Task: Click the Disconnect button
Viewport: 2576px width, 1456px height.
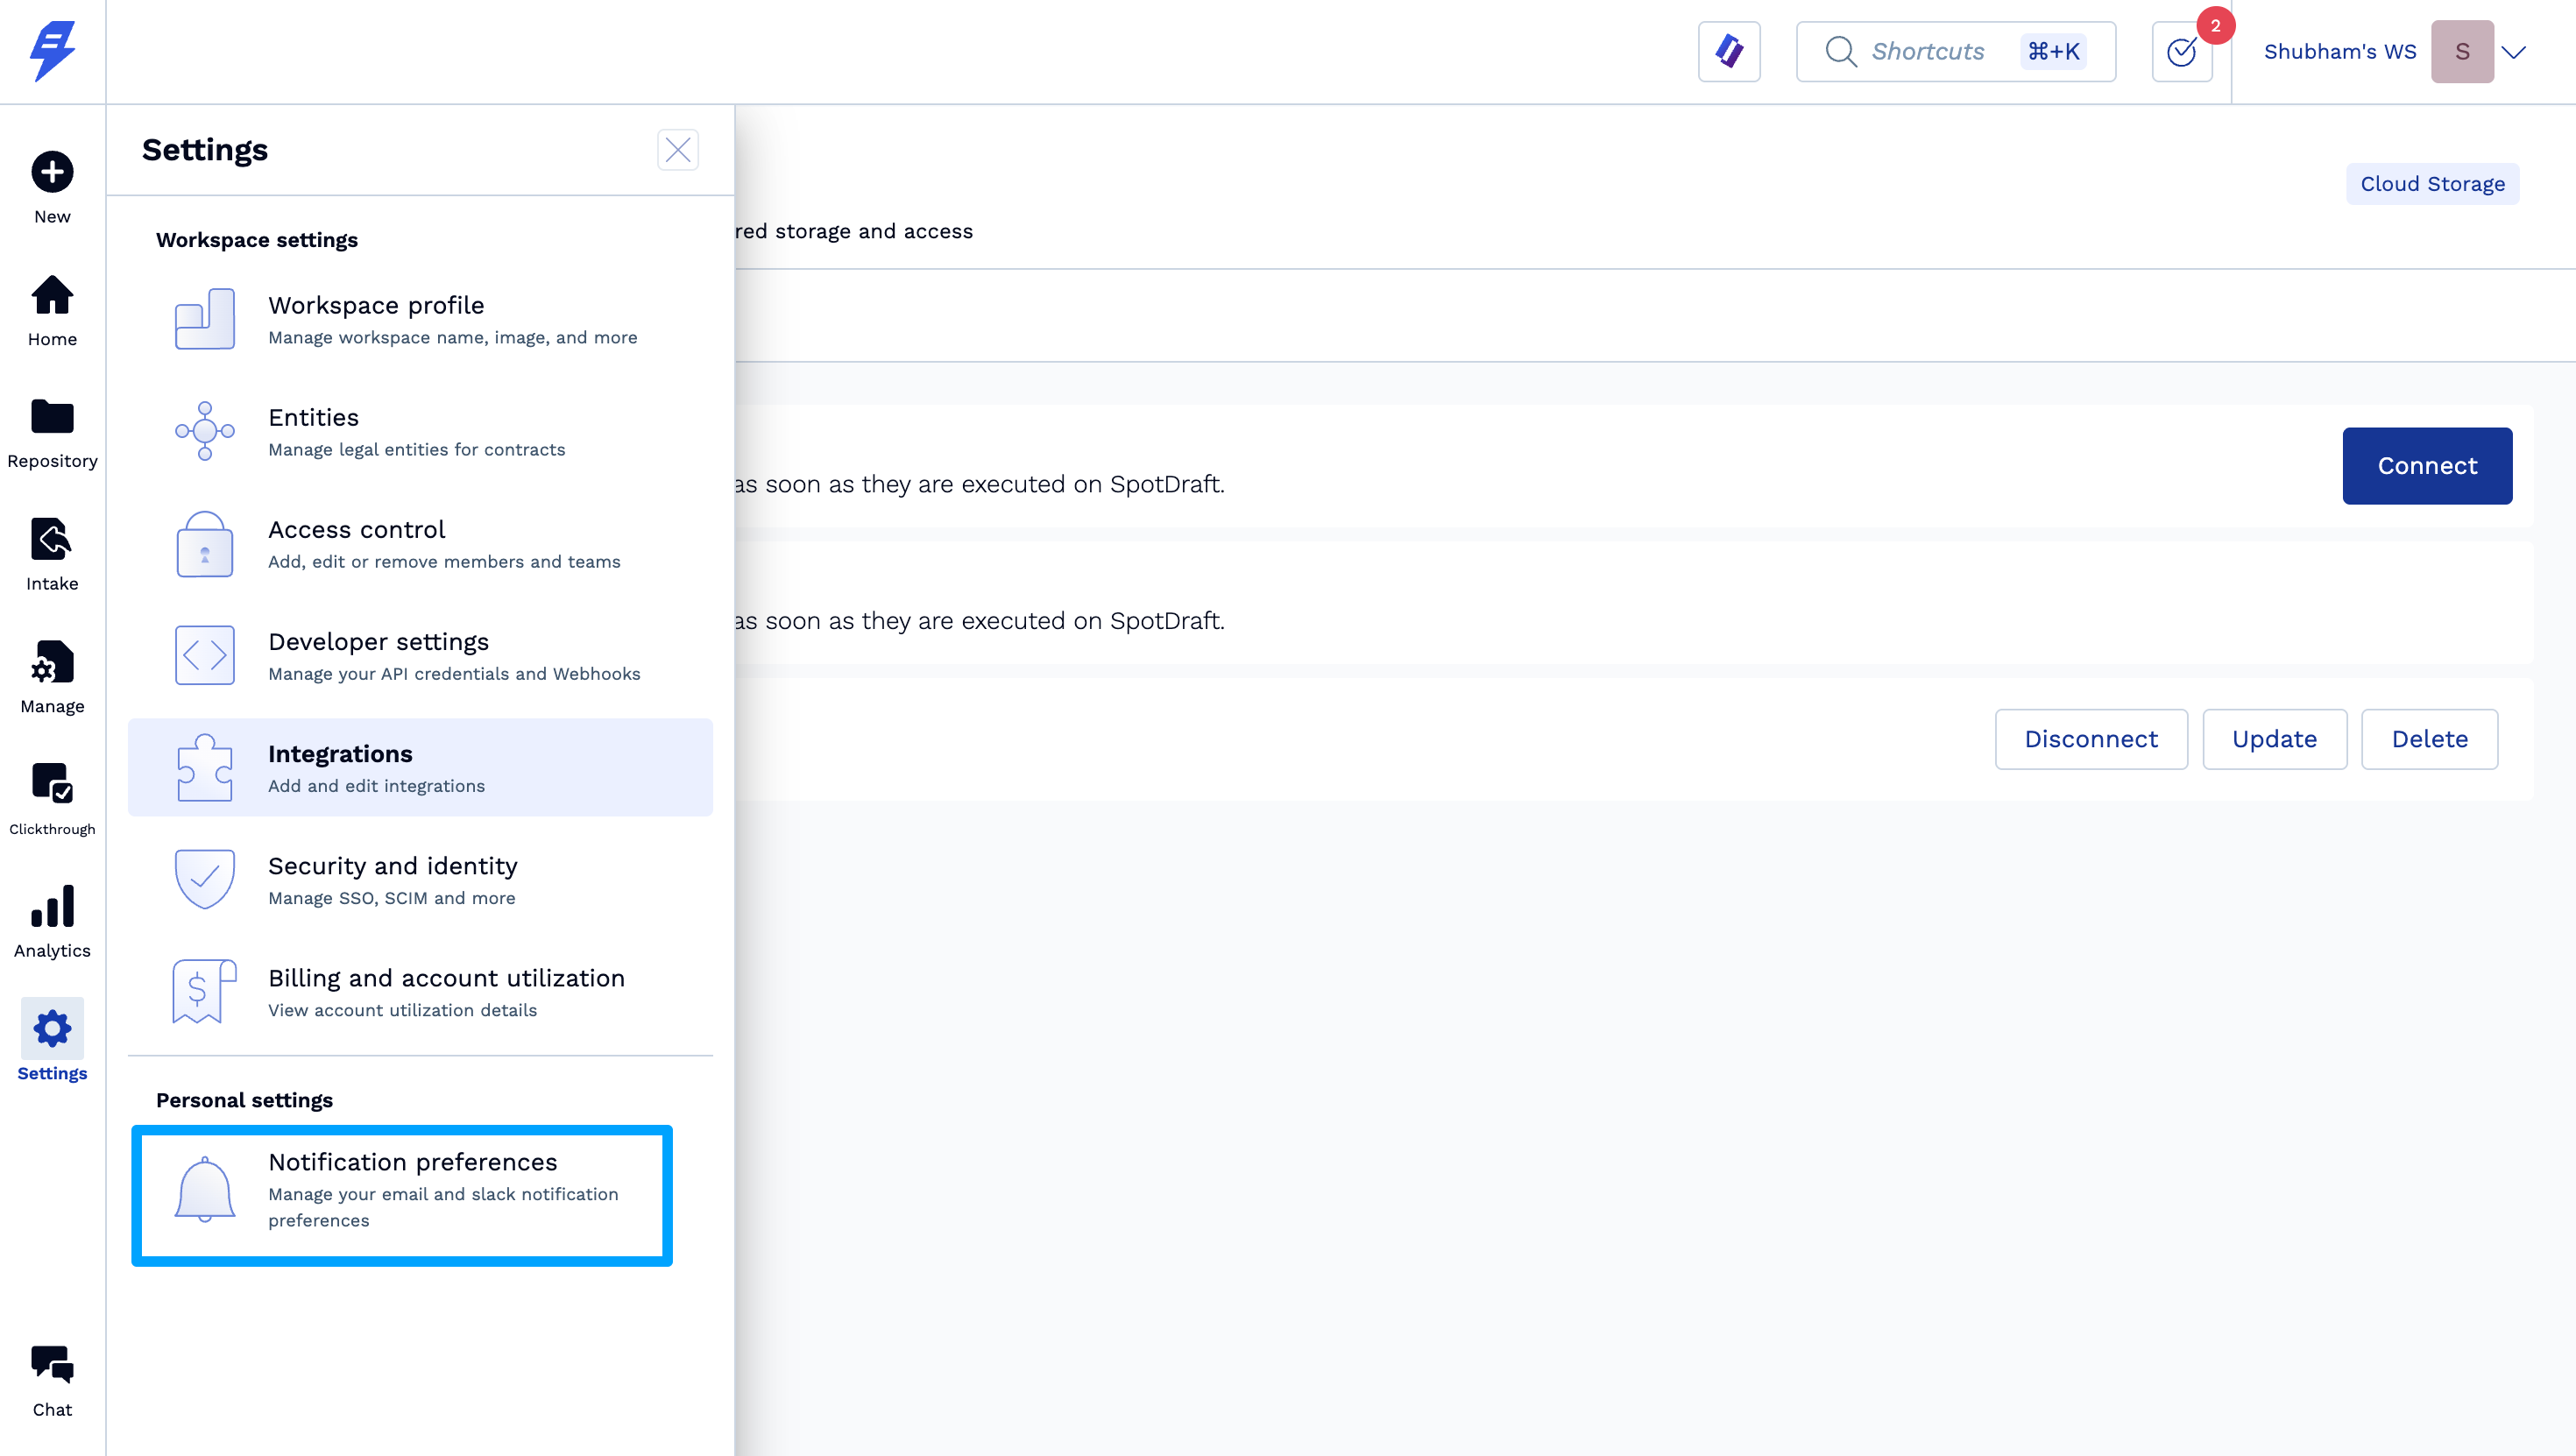Action: 2090,739
